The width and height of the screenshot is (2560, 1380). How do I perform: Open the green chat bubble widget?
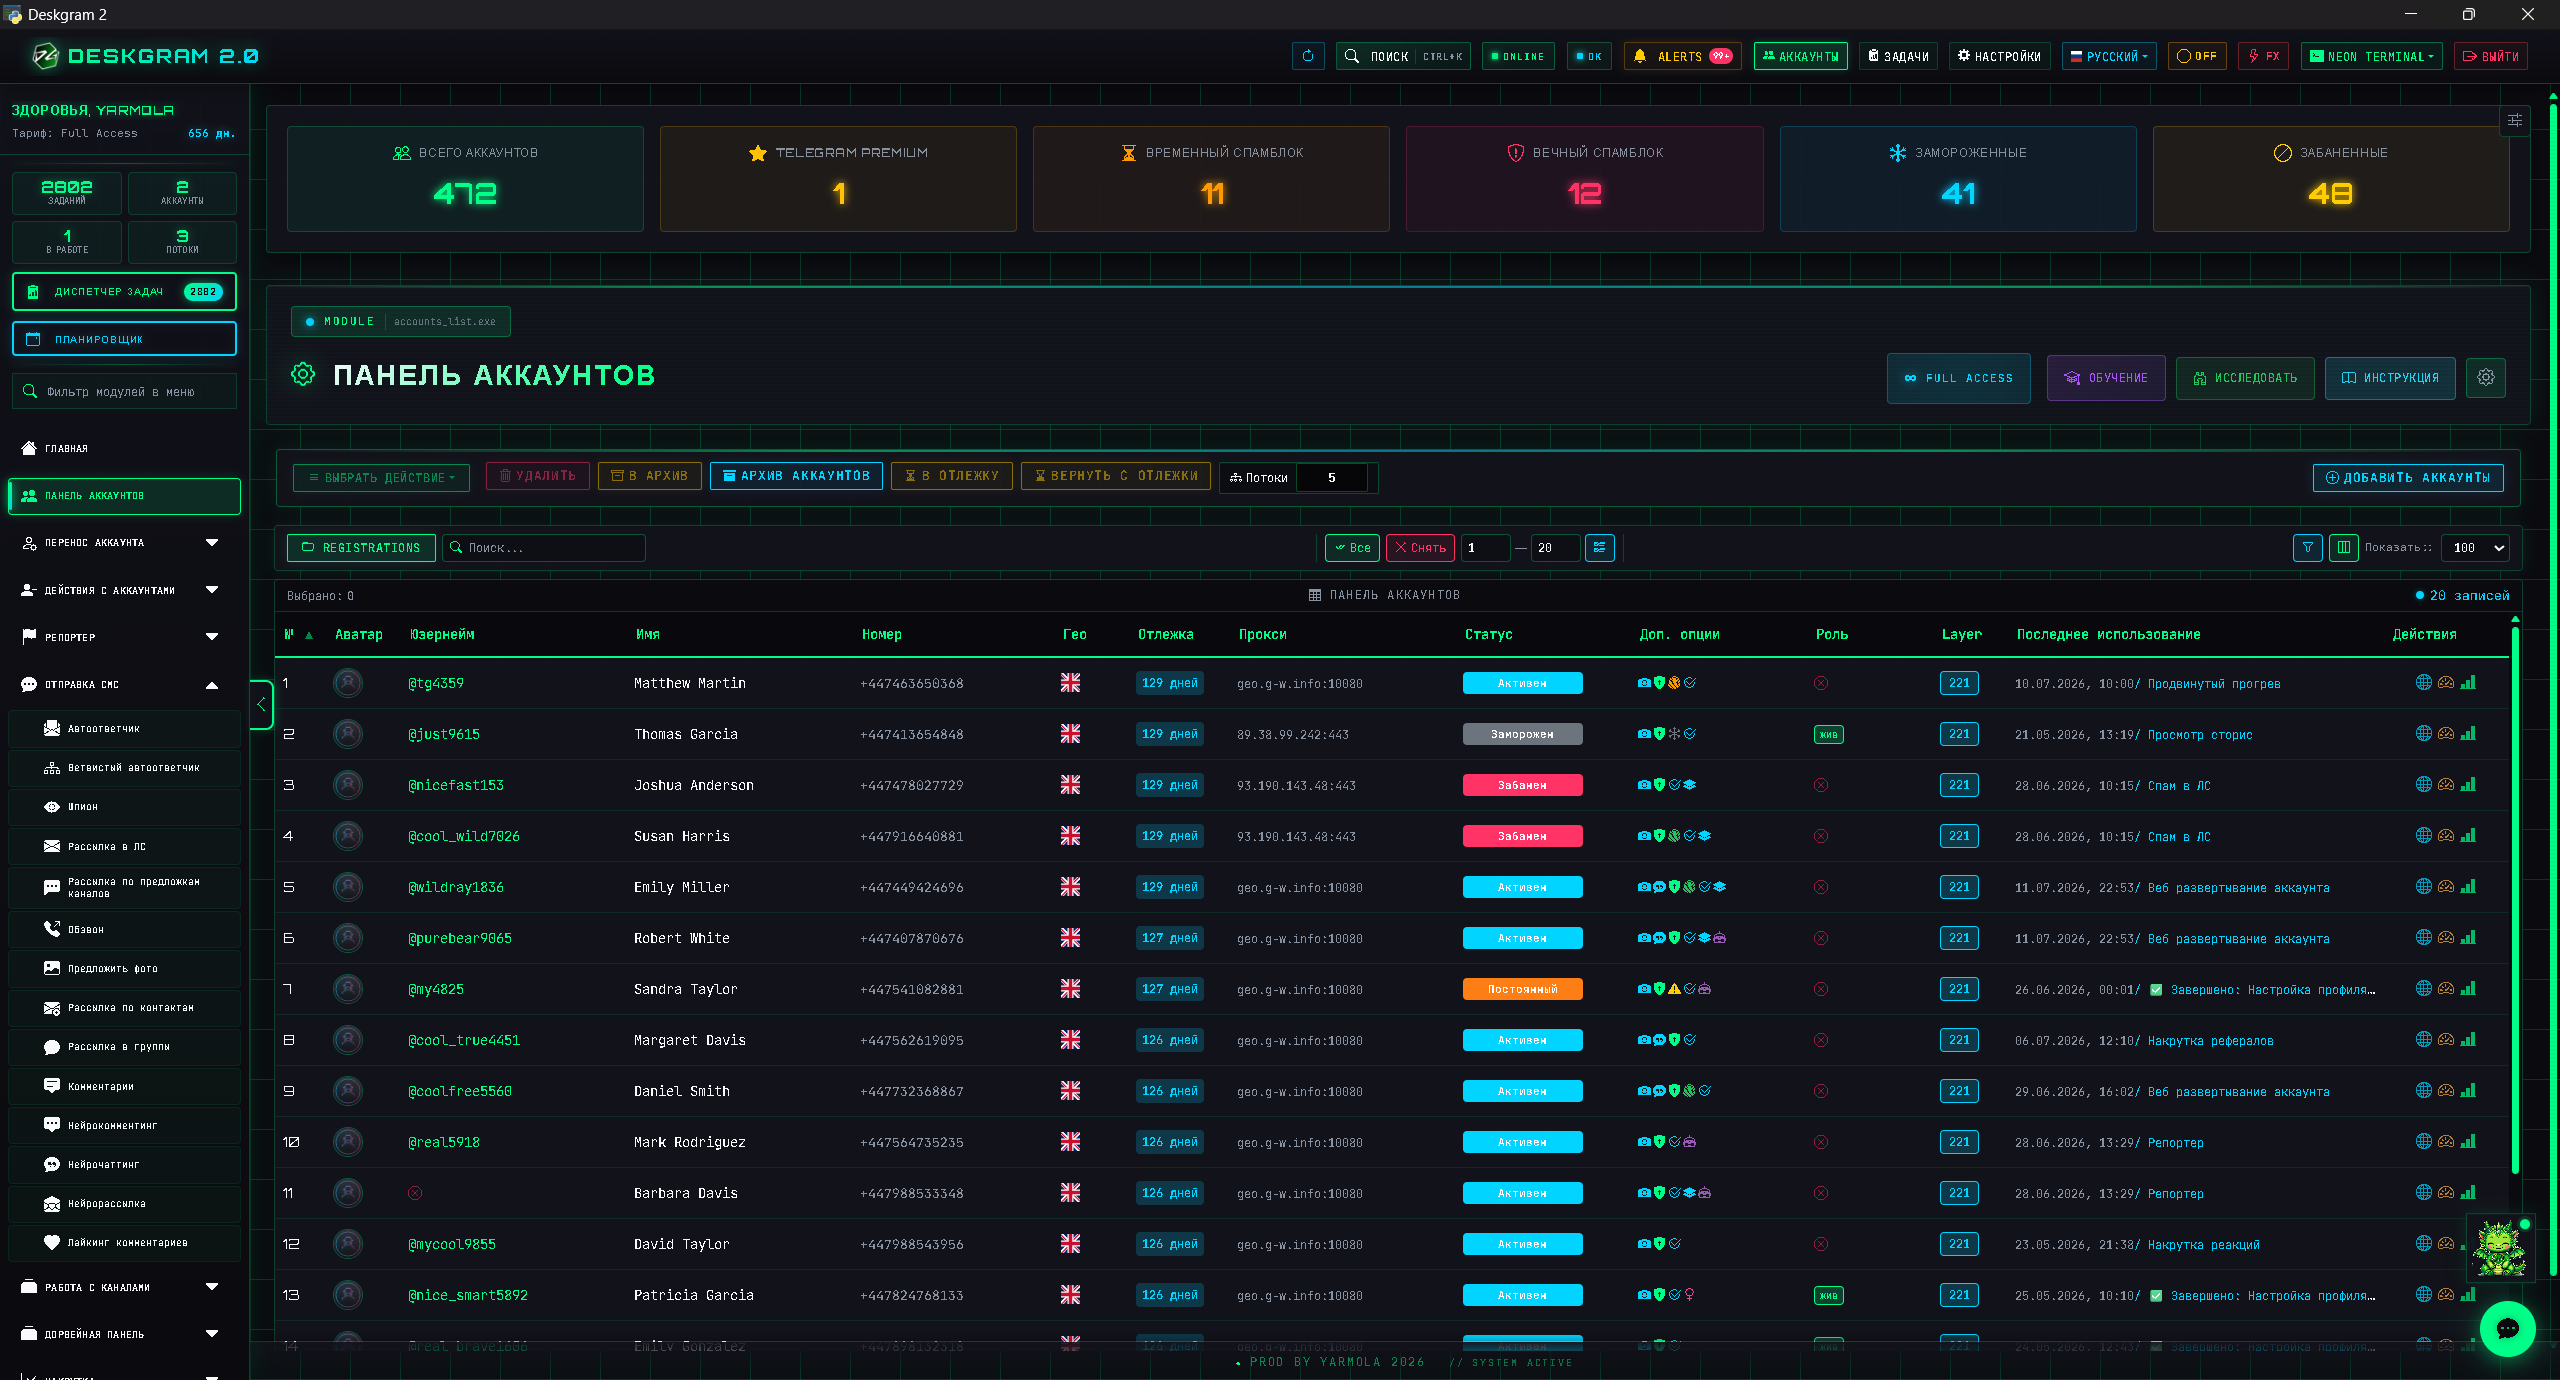pyautogui.click(x=2507, y=1328)
